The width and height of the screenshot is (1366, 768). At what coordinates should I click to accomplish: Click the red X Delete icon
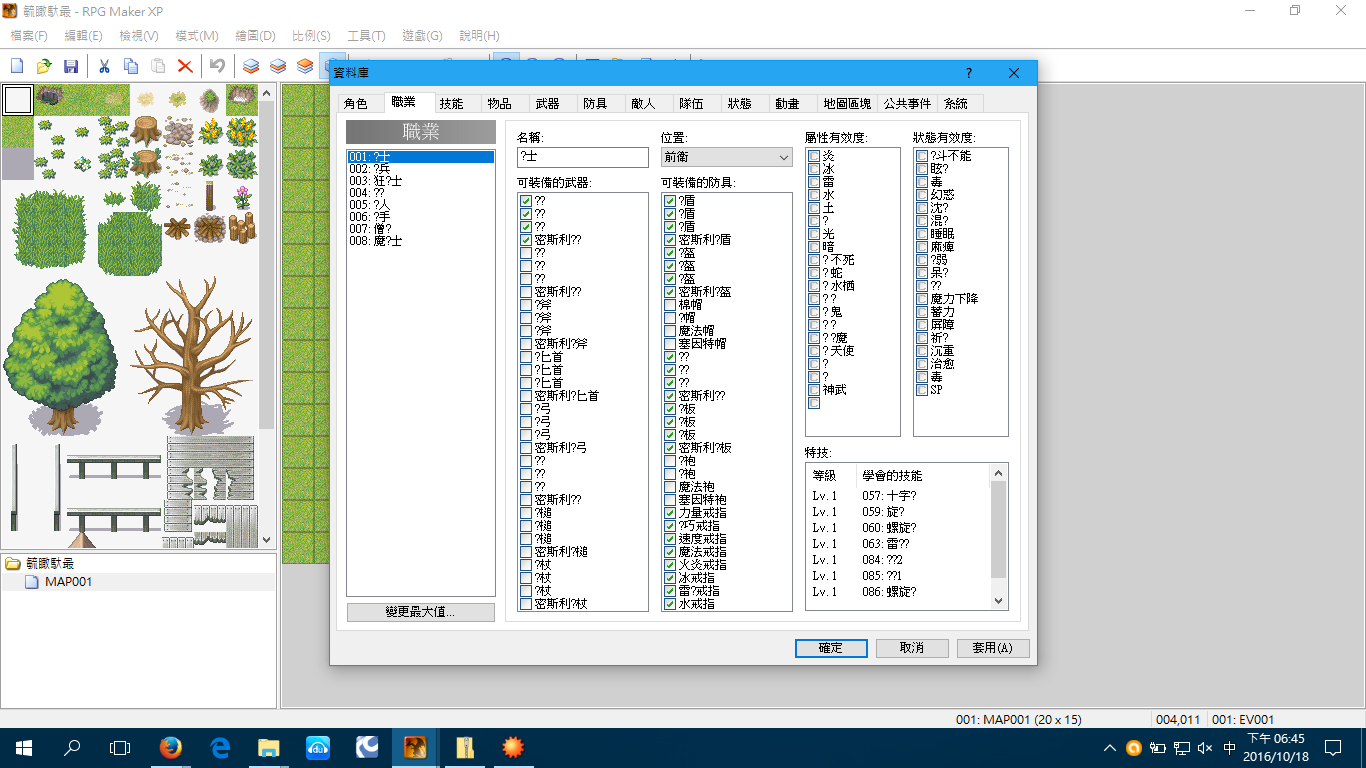coord(185,66)
